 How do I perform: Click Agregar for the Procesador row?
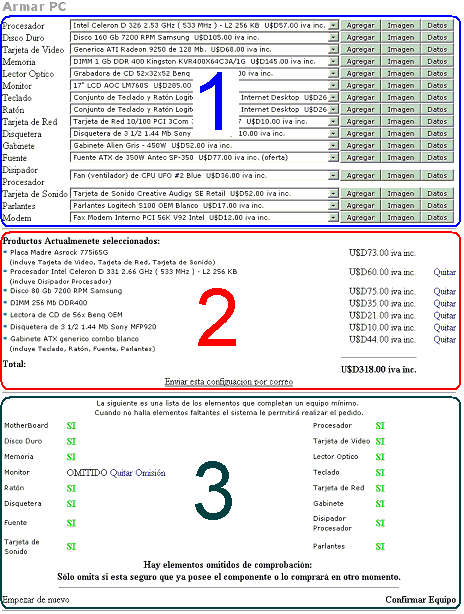coord(360,25)
